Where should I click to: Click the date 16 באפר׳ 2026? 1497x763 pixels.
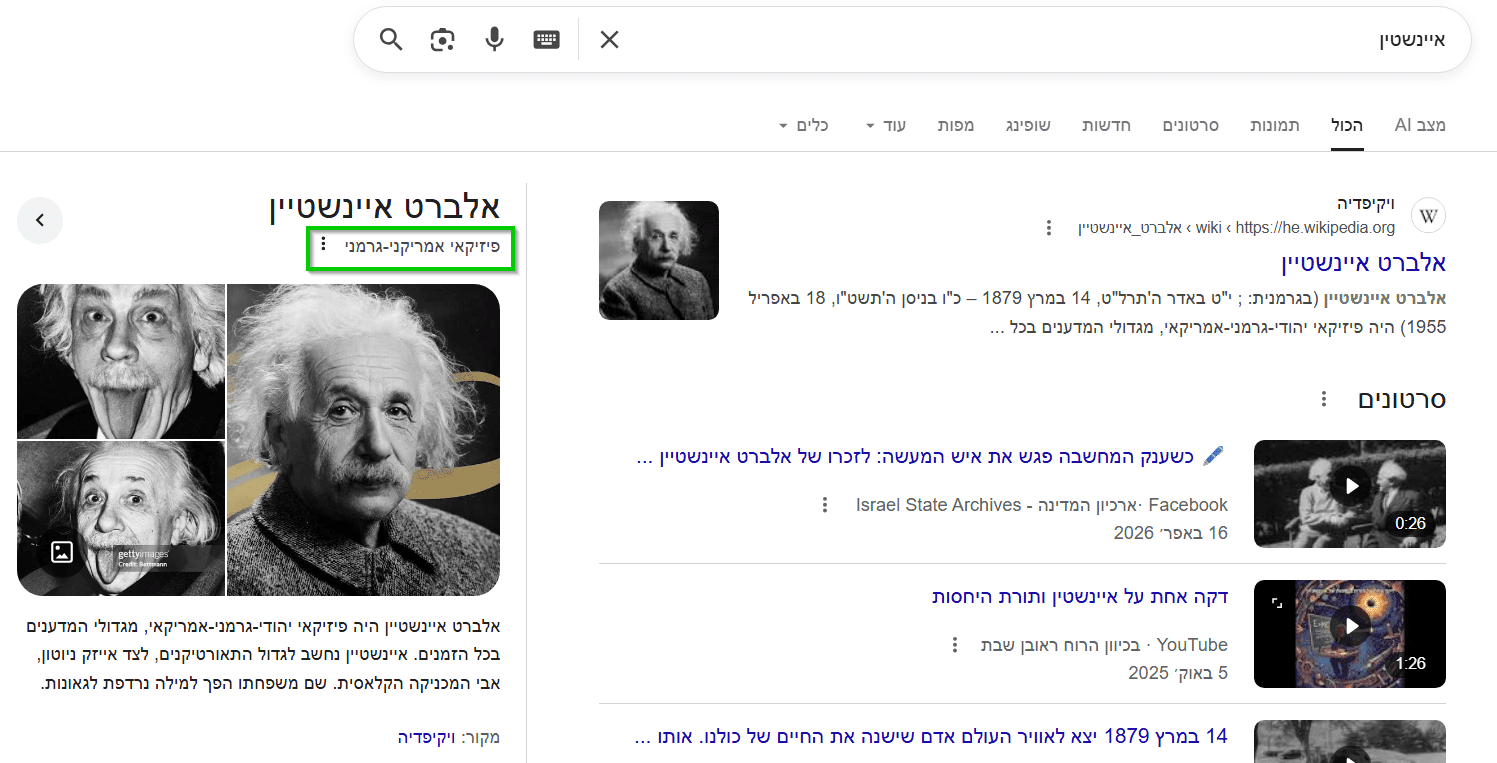coord(1171,533)
